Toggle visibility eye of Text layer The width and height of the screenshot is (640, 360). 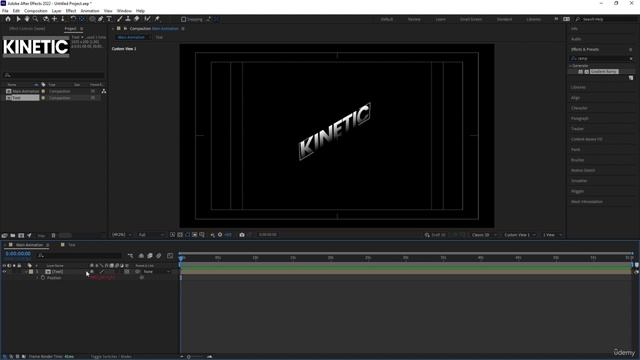[x=4, y=271]
